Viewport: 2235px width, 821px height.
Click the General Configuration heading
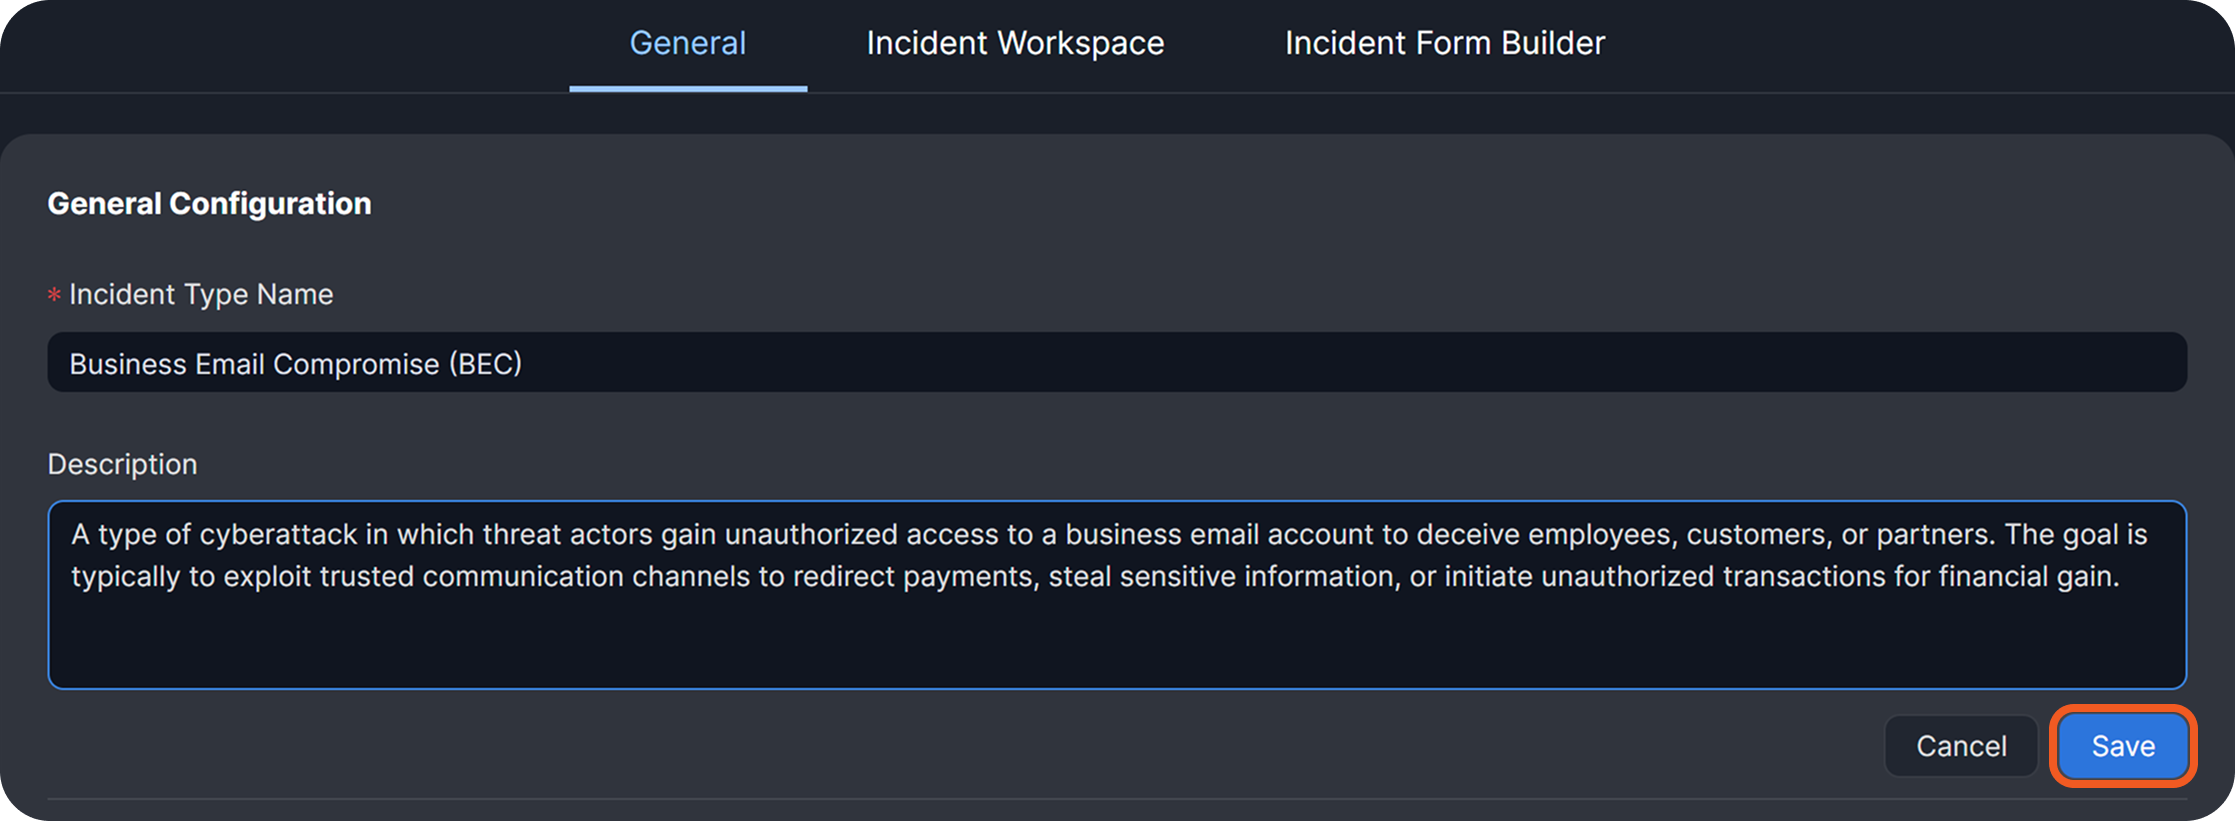209,204
